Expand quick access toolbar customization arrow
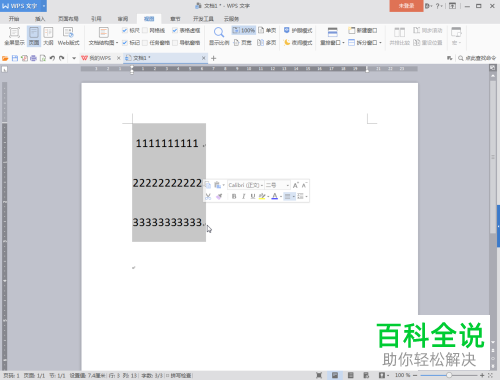 coord(74,58)
